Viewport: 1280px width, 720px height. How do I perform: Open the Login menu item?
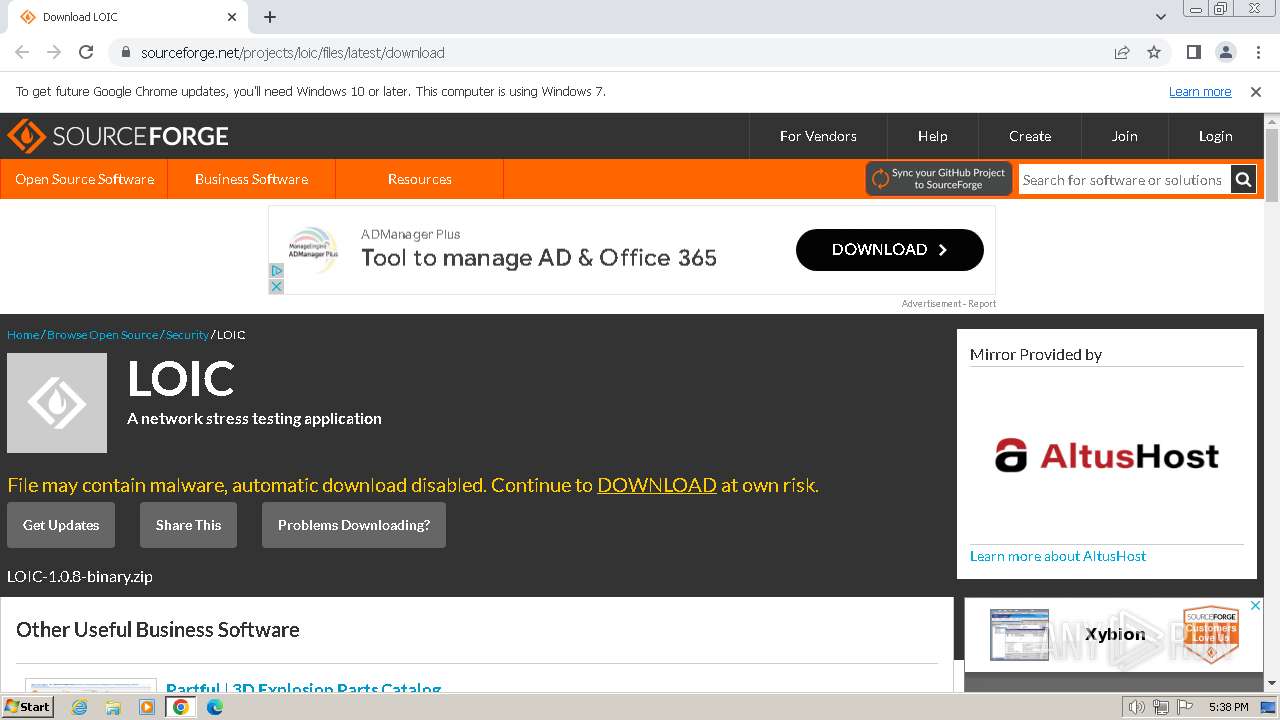[x=1216, y=136]
